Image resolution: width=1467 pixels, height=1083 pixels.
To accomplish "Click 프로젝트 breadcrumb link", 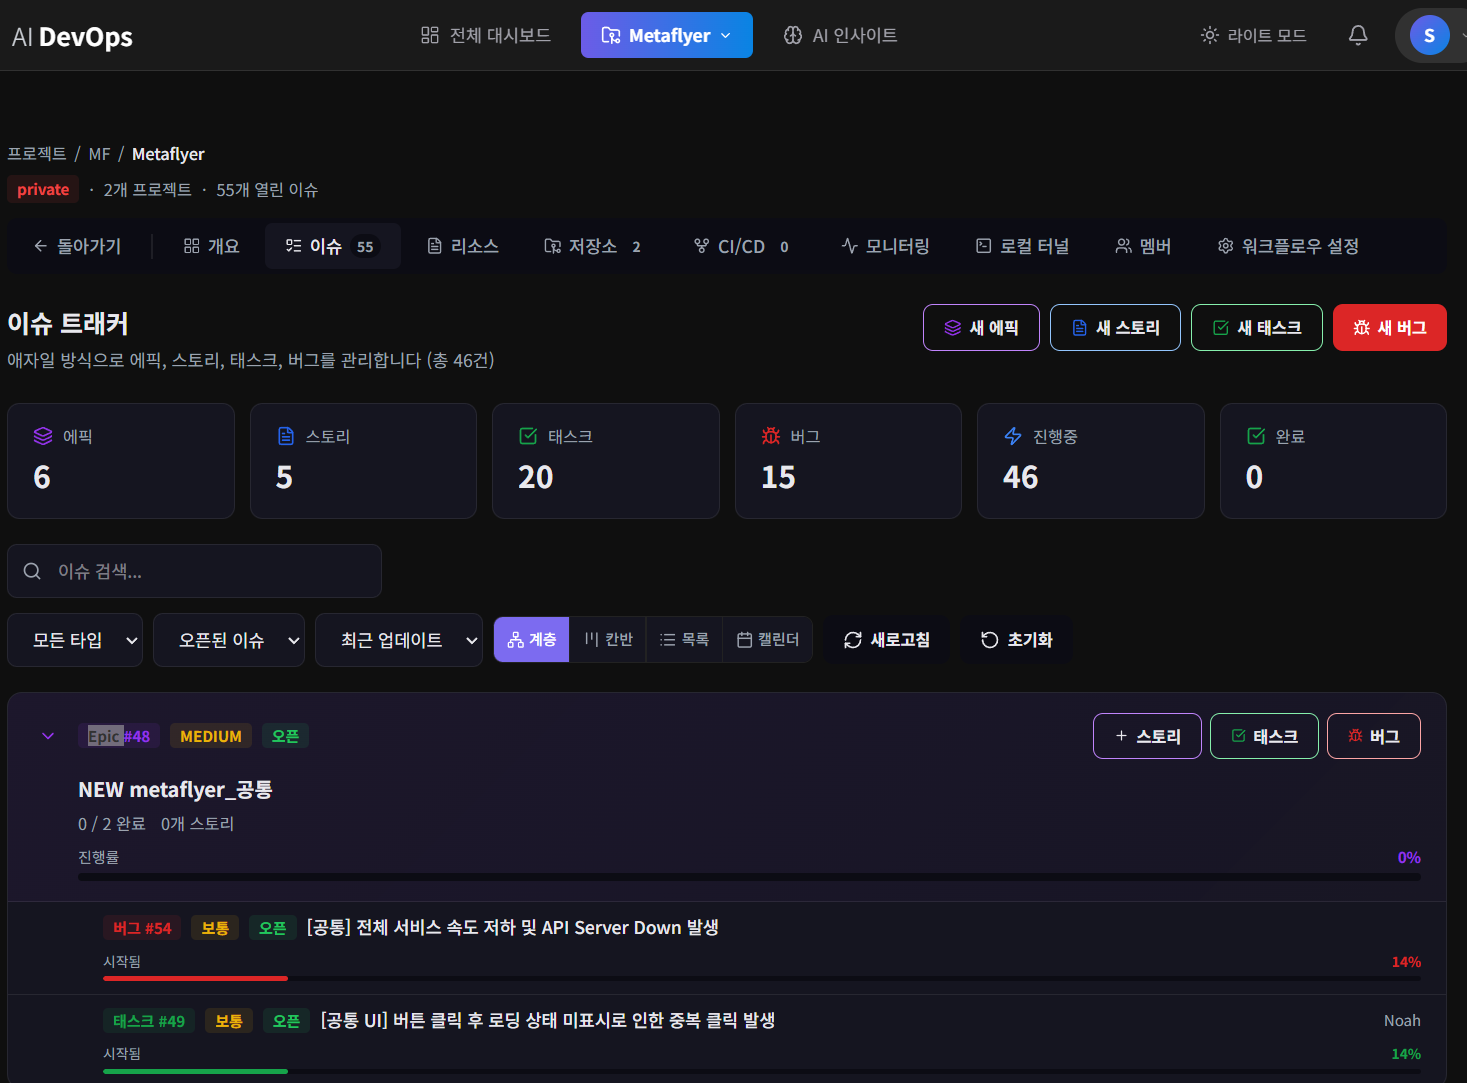I will (x=37, y=154).
